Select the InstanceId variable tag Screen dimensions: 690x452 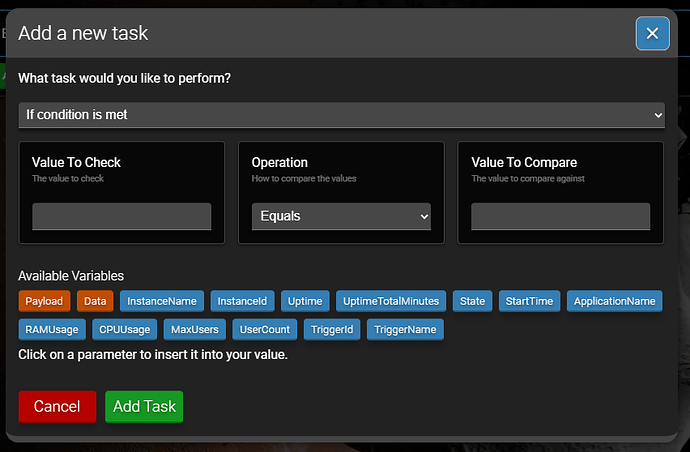tap(243, 301)
